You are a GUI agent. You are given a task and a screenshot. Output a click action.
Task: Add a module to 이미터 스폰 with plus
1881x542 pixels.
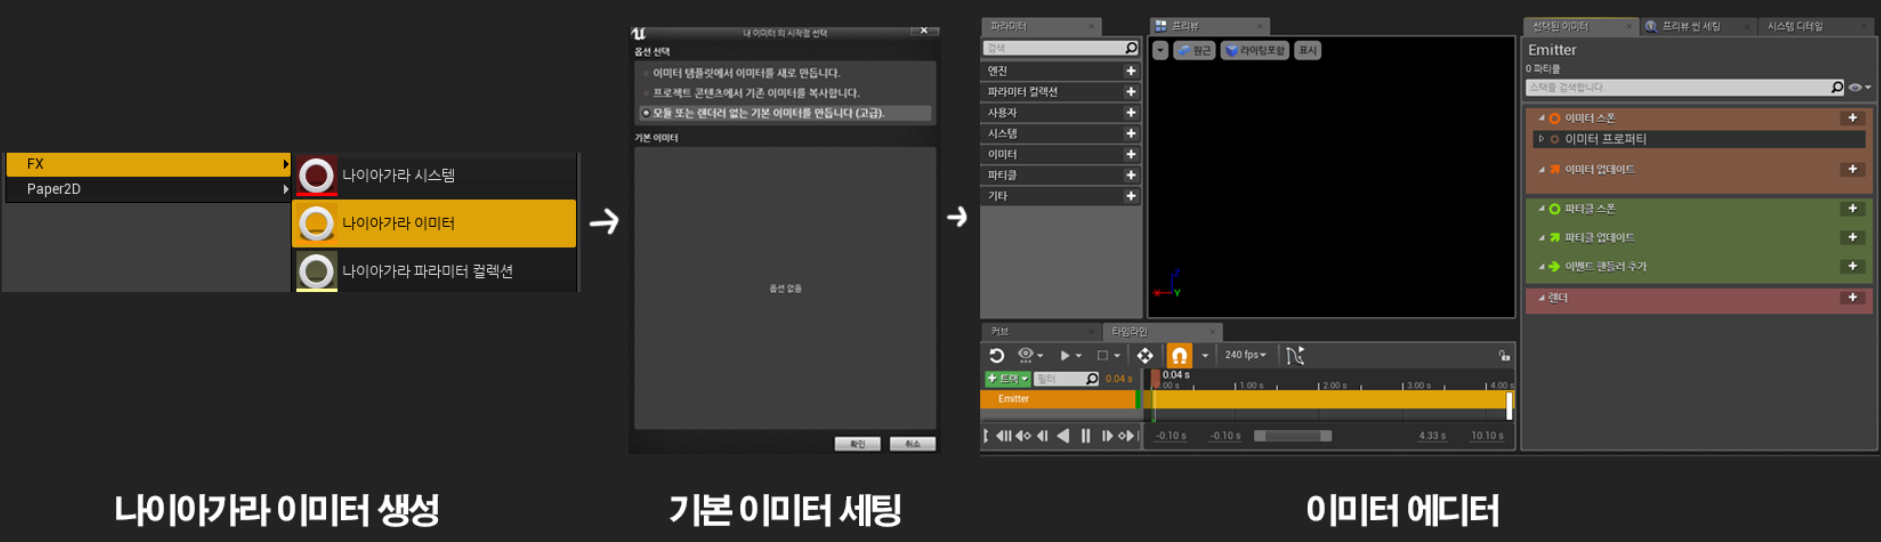coord(1853,118)
